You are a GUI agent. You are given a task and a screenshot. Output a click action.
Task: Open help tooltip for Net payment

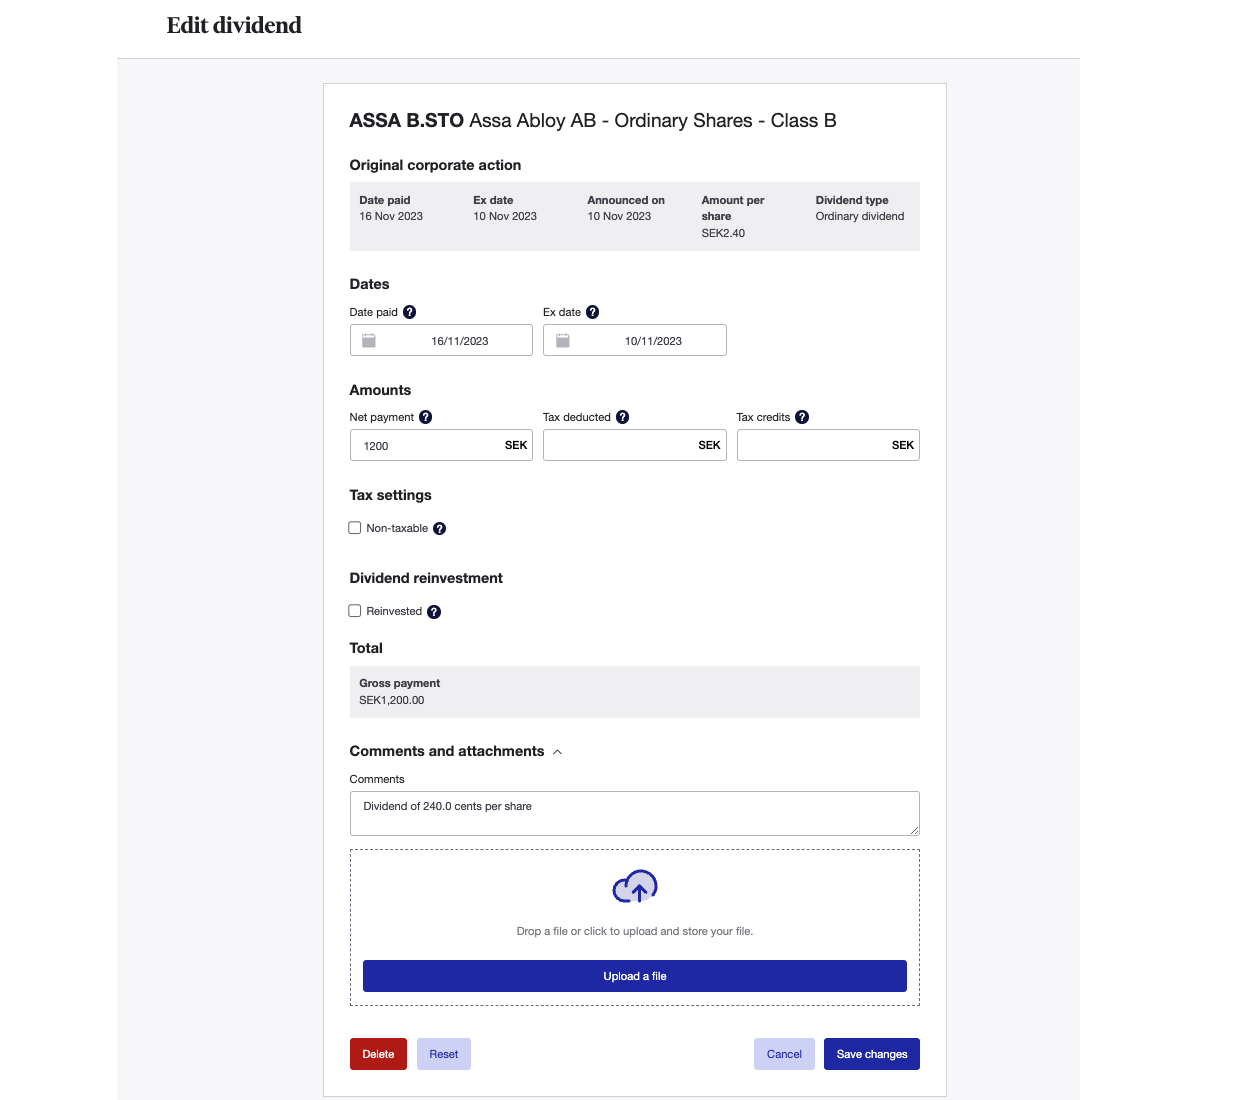click(x=426, y=417)
